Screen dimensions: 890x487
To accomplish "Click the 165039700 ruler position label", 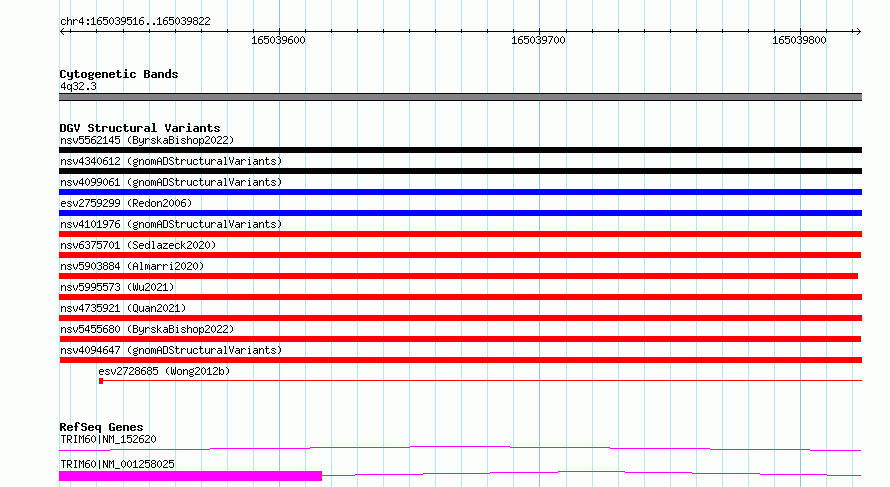I will (538, 40).
